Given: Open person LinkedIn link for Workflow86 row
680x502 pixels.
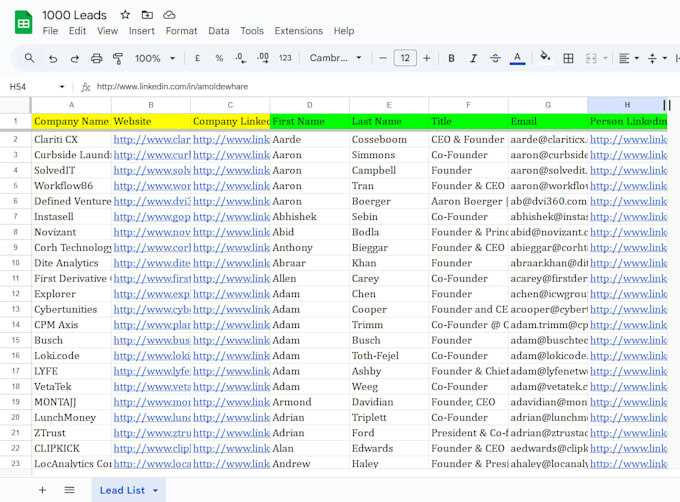Looking at the screenshot, I should [628, 186].
